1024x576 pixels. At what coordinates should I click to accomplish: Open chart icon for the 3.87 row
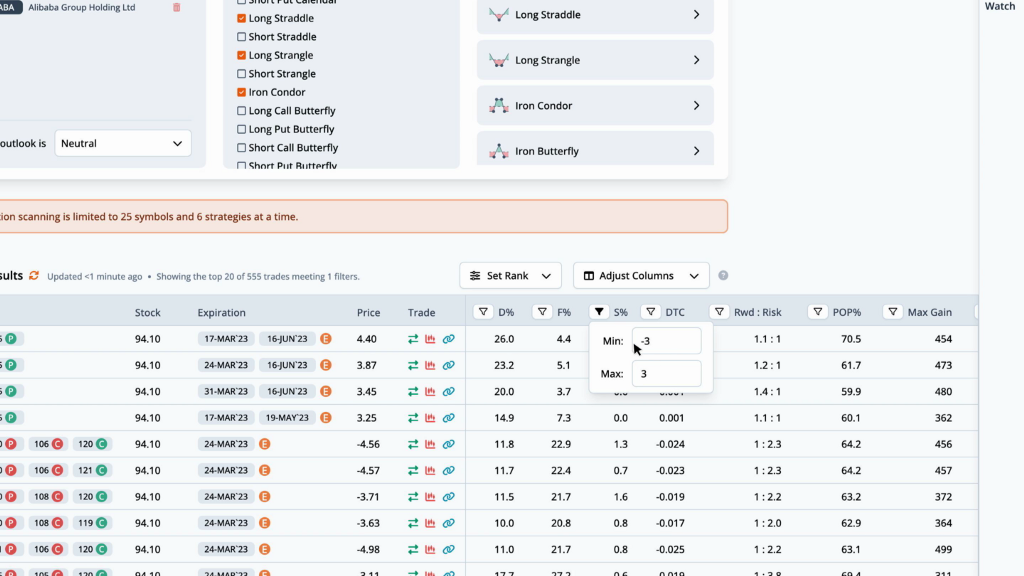431,366
